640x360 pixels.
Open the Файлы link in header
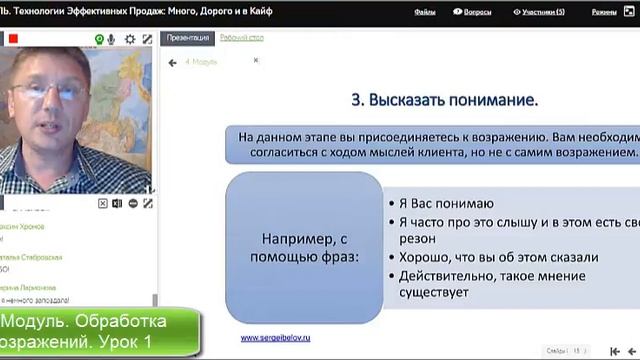pos(424,12)
